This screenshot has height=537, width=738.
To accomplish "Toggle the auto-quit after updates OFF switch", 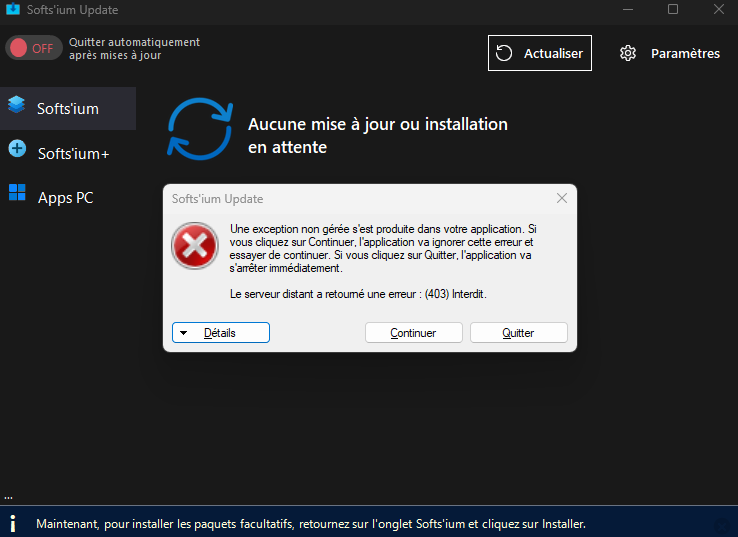I will tap(34, 48).
